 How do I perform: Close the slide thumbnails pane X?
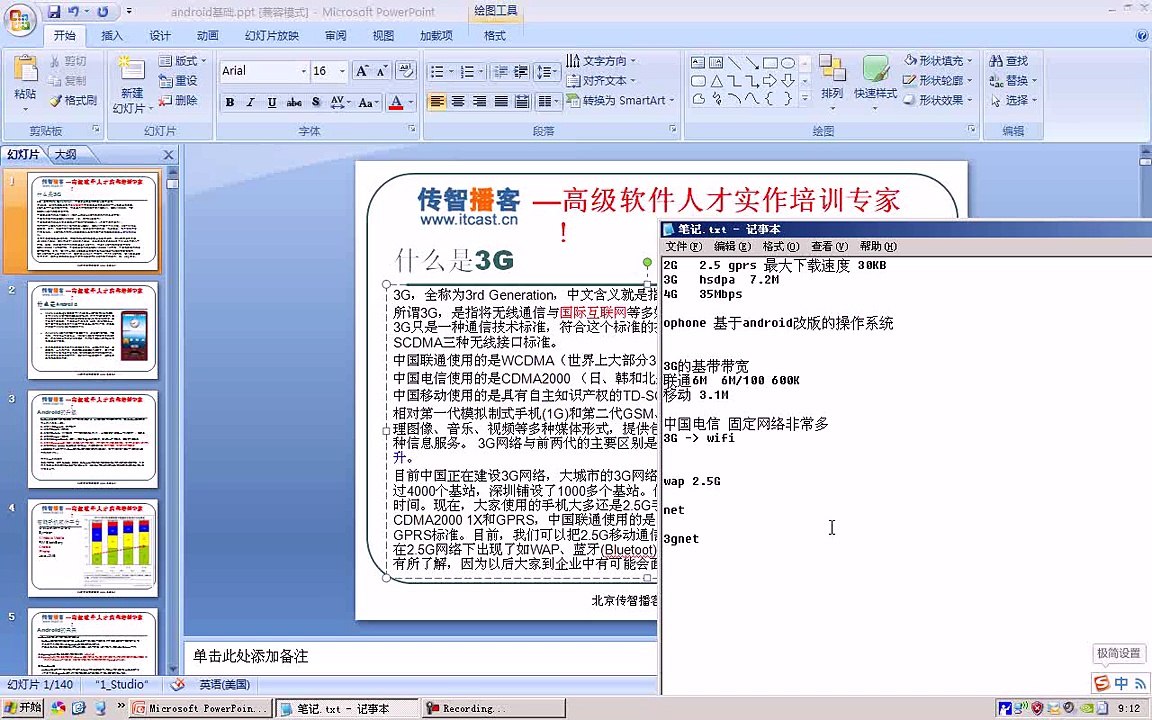[168, 155]
